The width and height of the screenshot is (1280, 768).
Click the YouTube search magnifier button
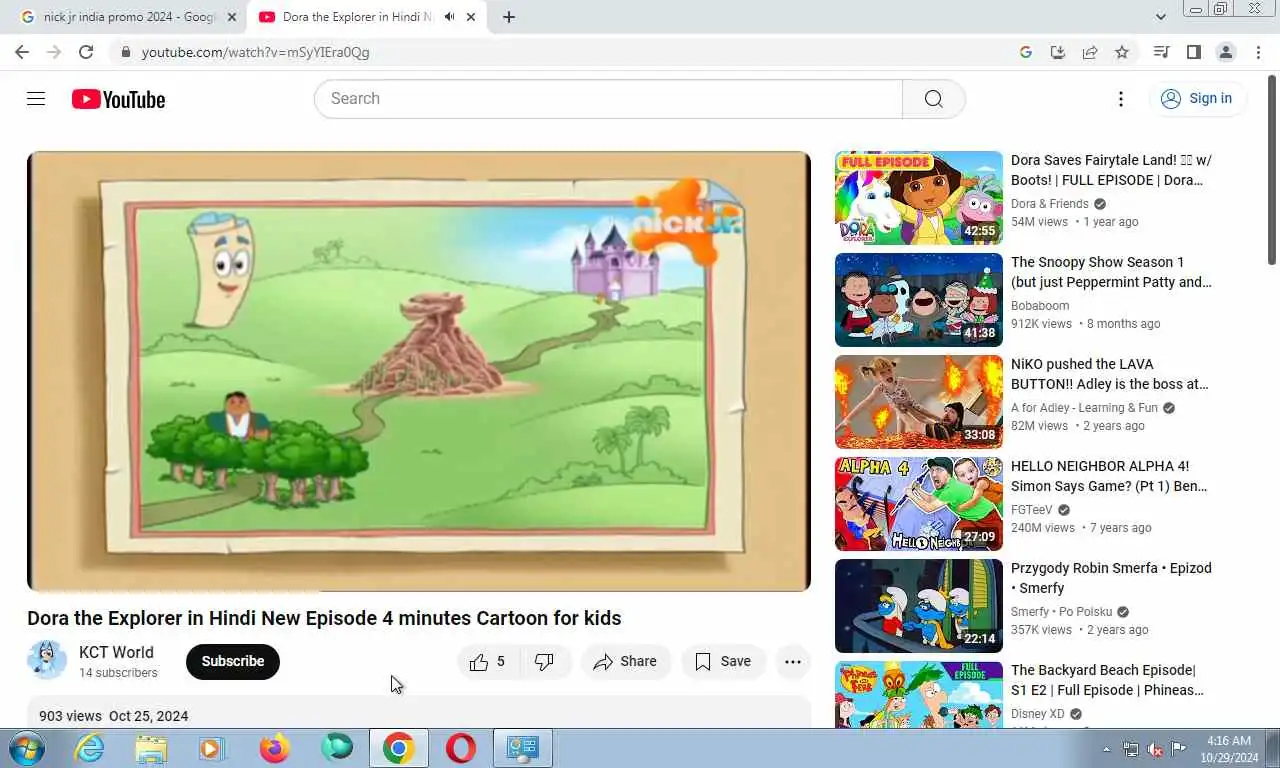[x=933, y=99]
